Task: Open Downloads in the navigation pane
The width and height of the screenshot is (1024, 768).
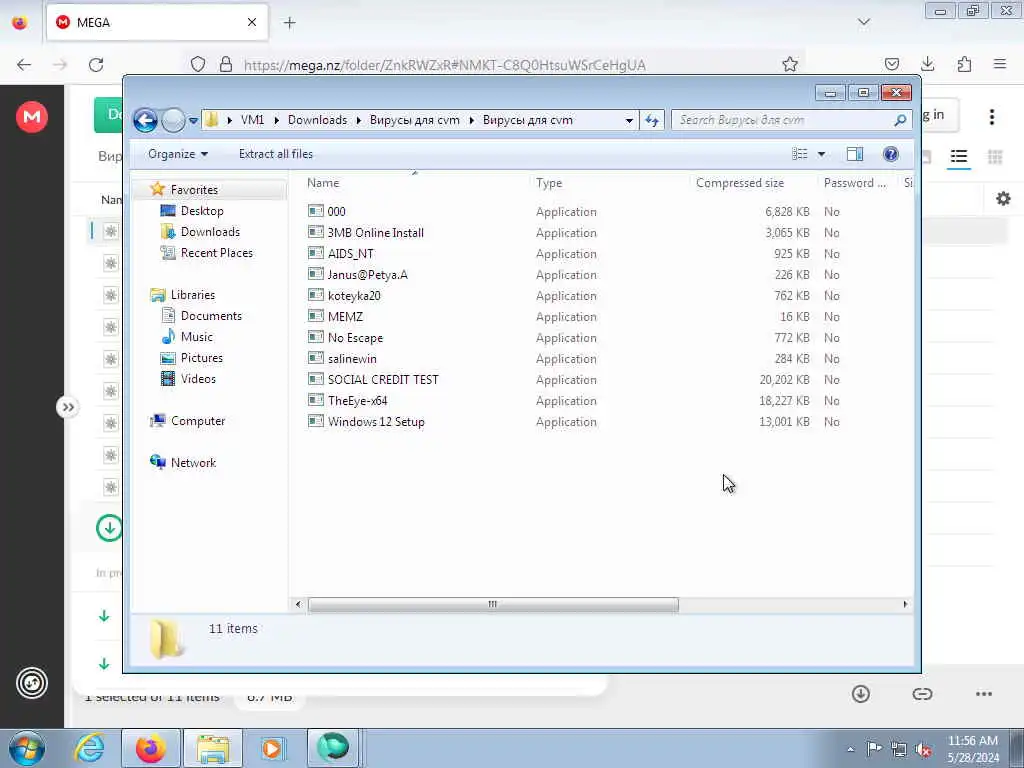Action: click(x=210, y=232)
